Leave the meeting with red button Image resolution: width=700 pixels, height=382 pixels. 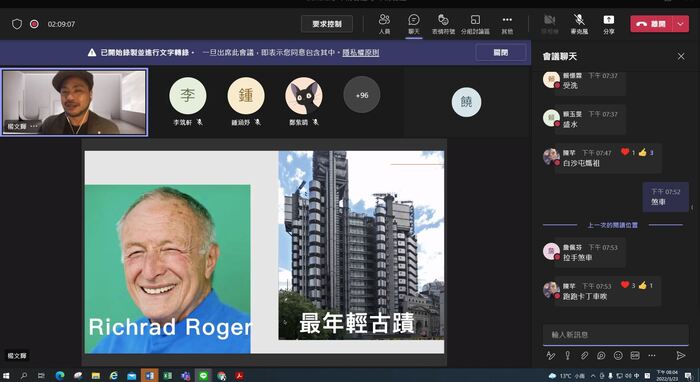(651, 24)
